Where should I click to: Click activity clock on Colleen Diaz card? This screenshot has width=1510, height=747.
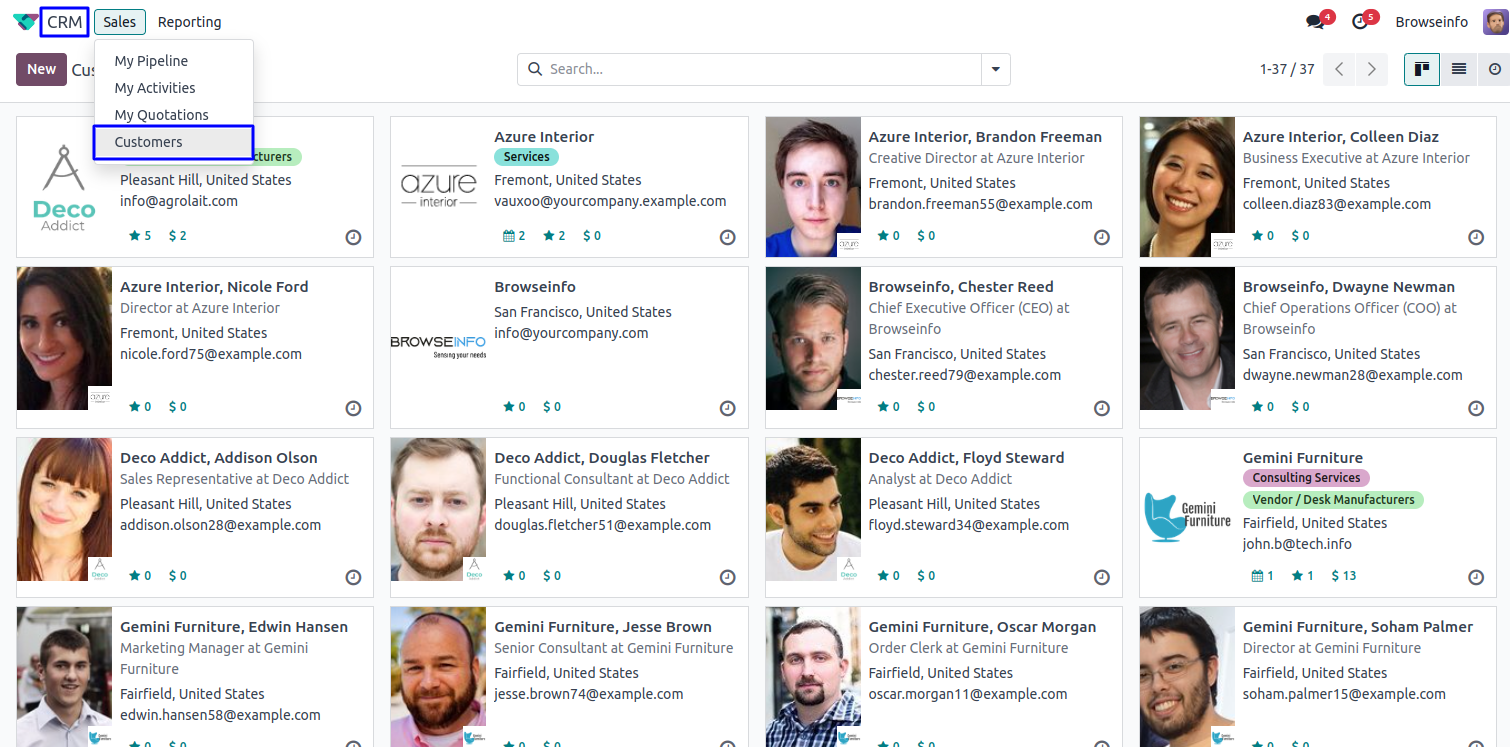tap(1475, 237)
